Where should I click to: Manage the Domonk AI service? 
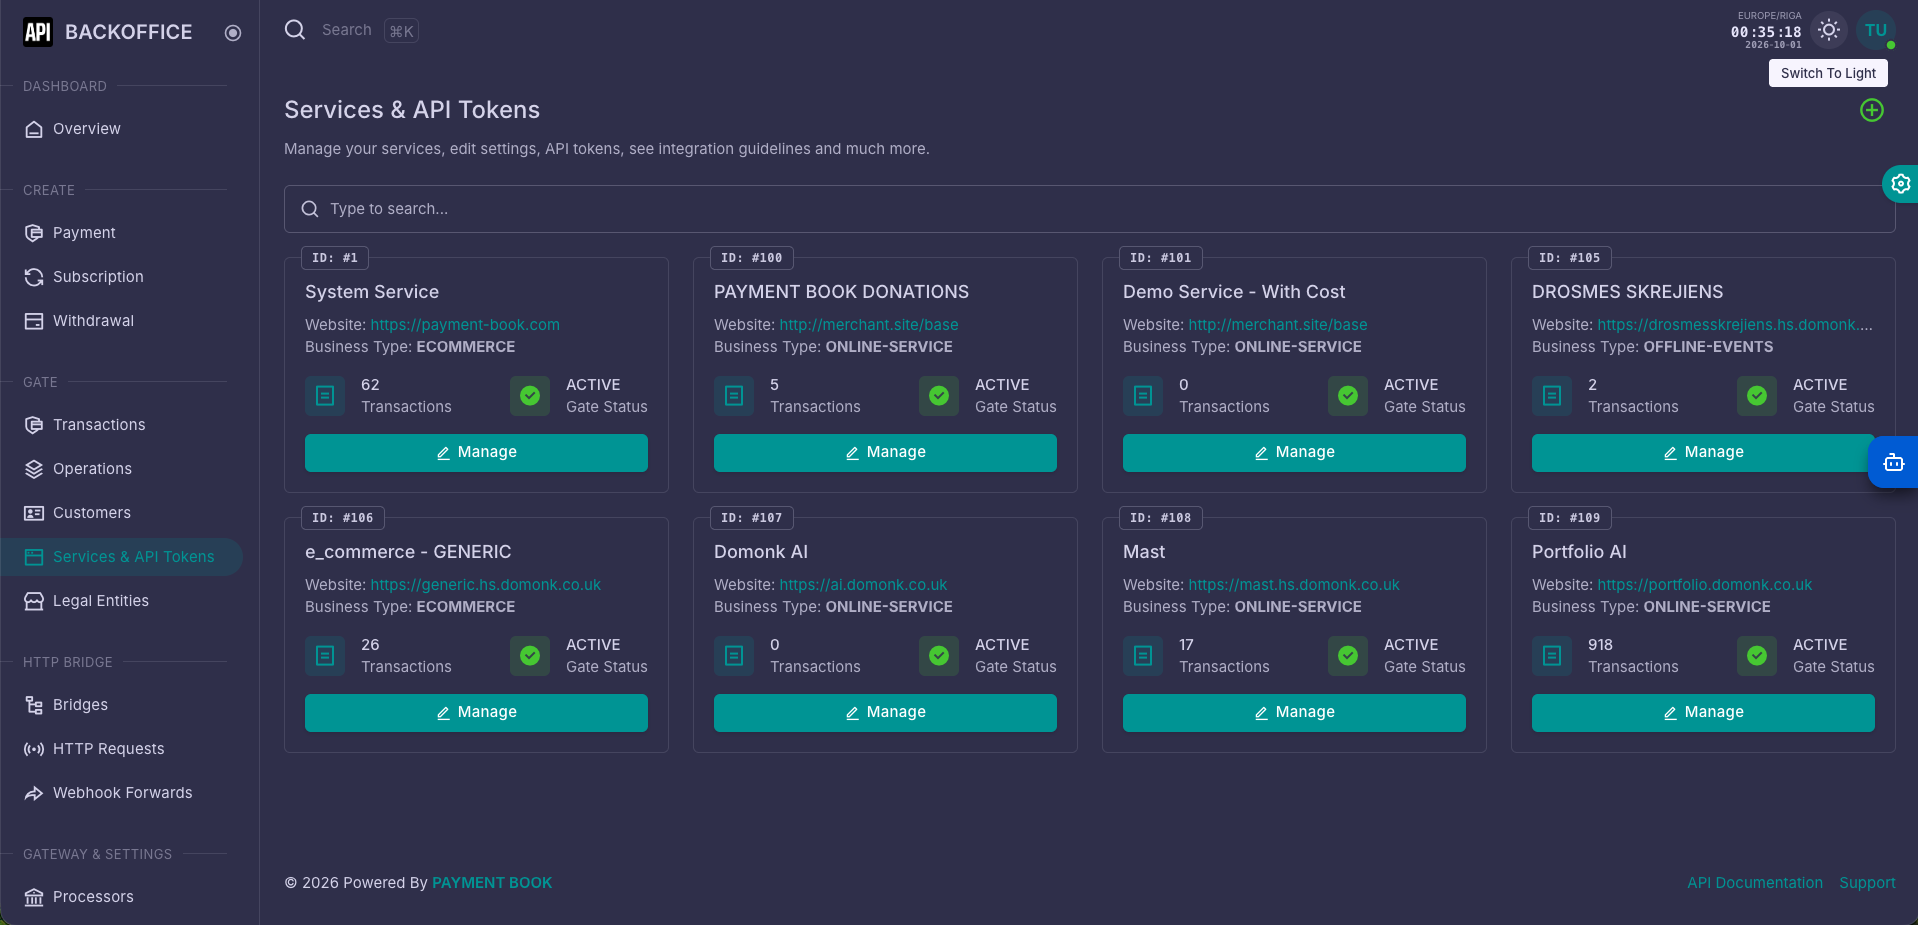coord(885,713)
